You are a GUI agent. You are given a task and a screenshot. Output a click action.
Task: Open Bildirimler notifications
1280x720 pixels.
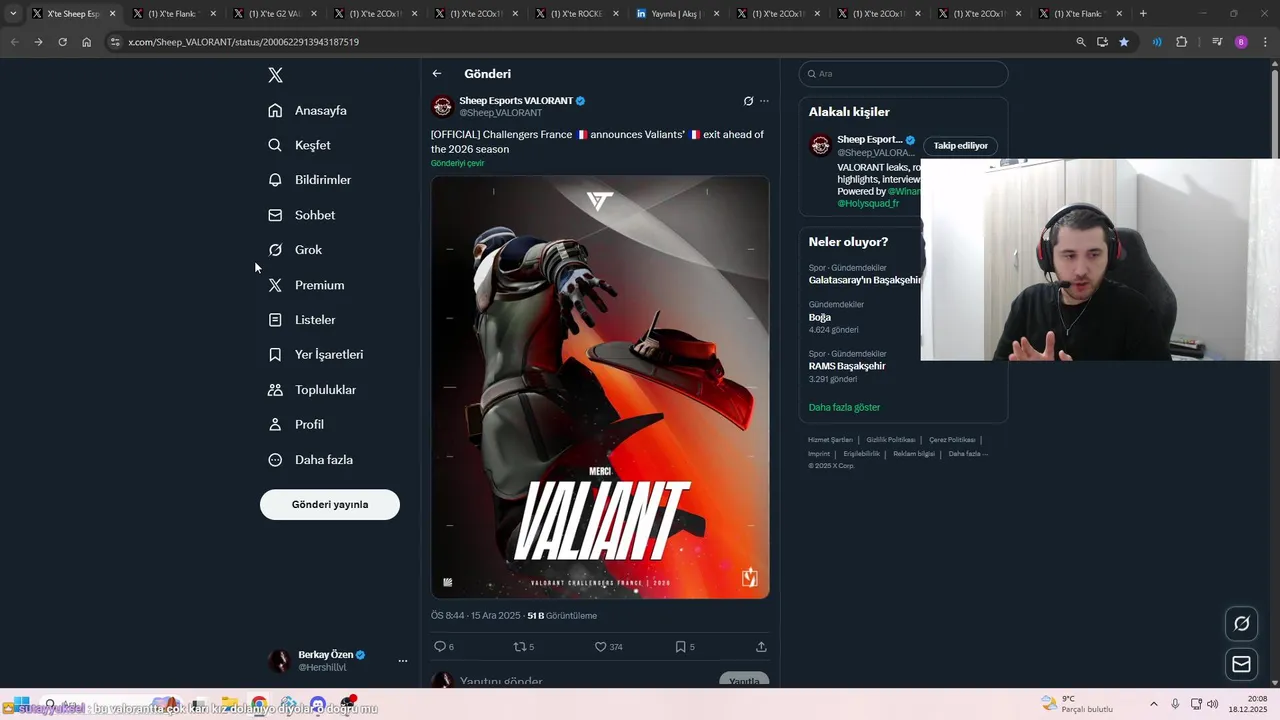[x=310, y=180]
